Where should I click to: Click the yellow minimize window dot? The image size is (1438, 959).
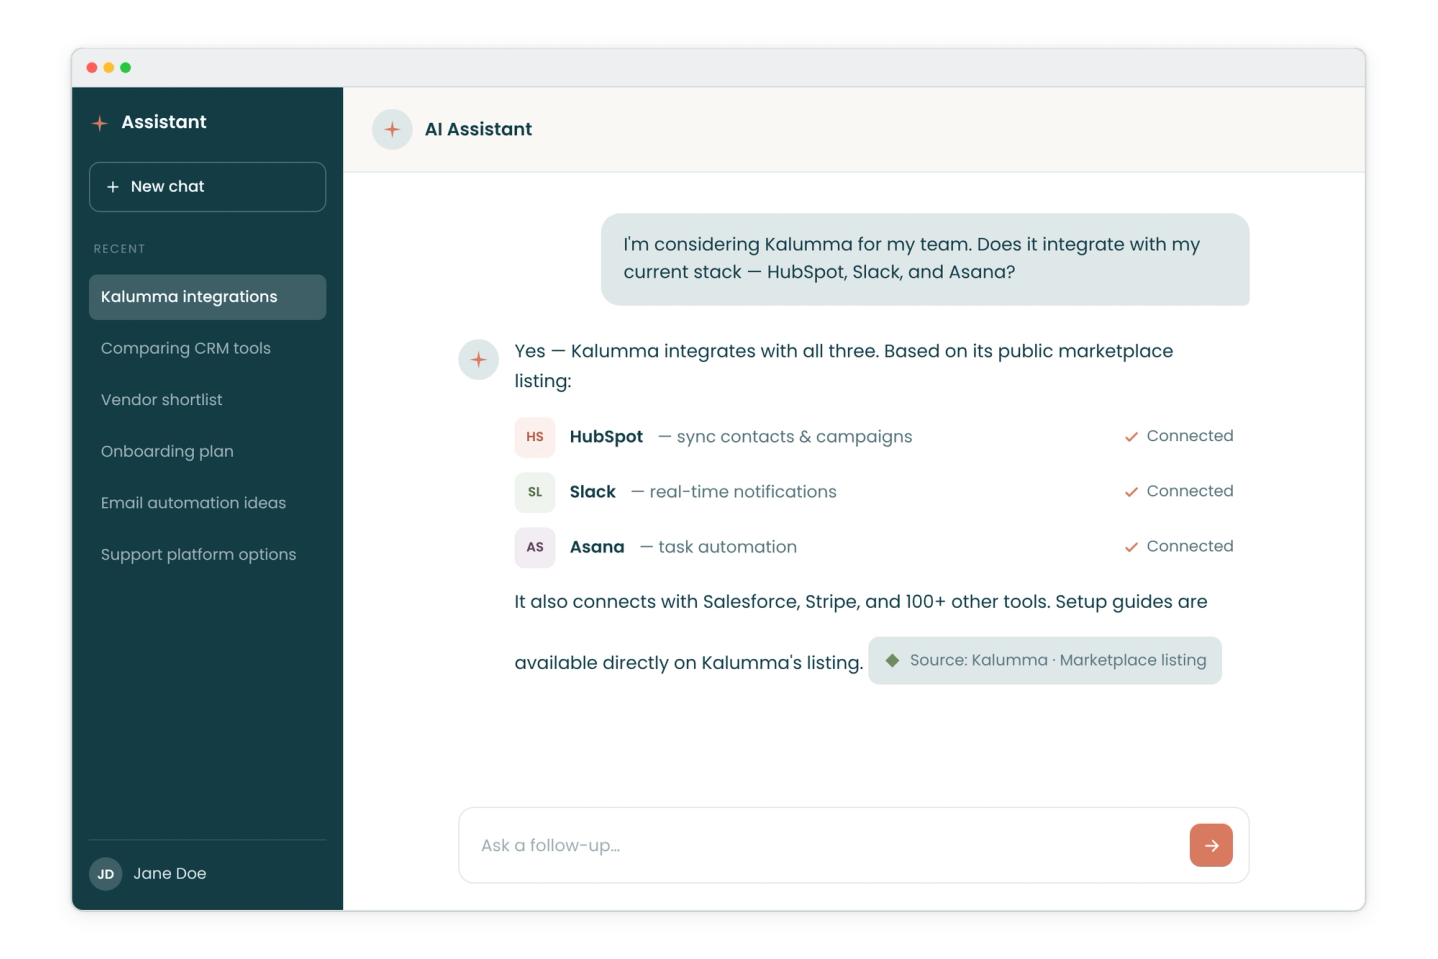click(109, 68)
